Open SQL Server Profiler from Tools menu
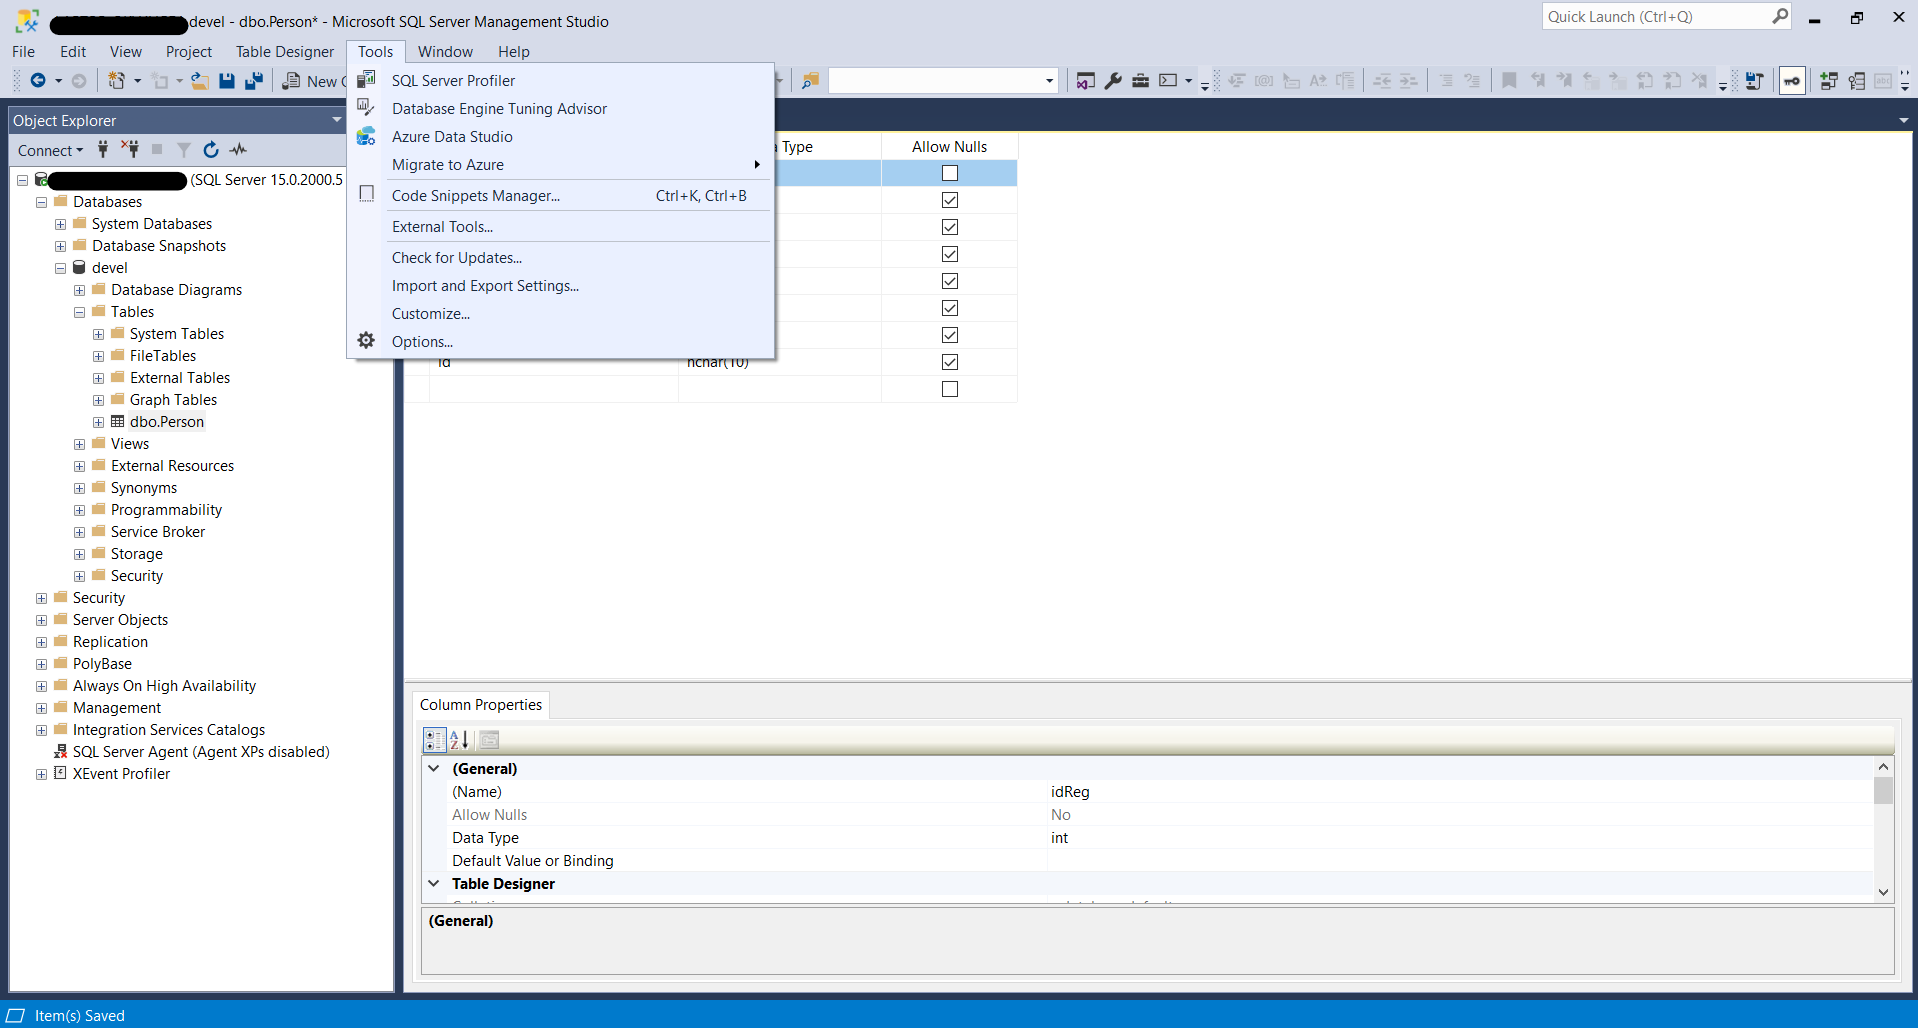 point(453,81)
